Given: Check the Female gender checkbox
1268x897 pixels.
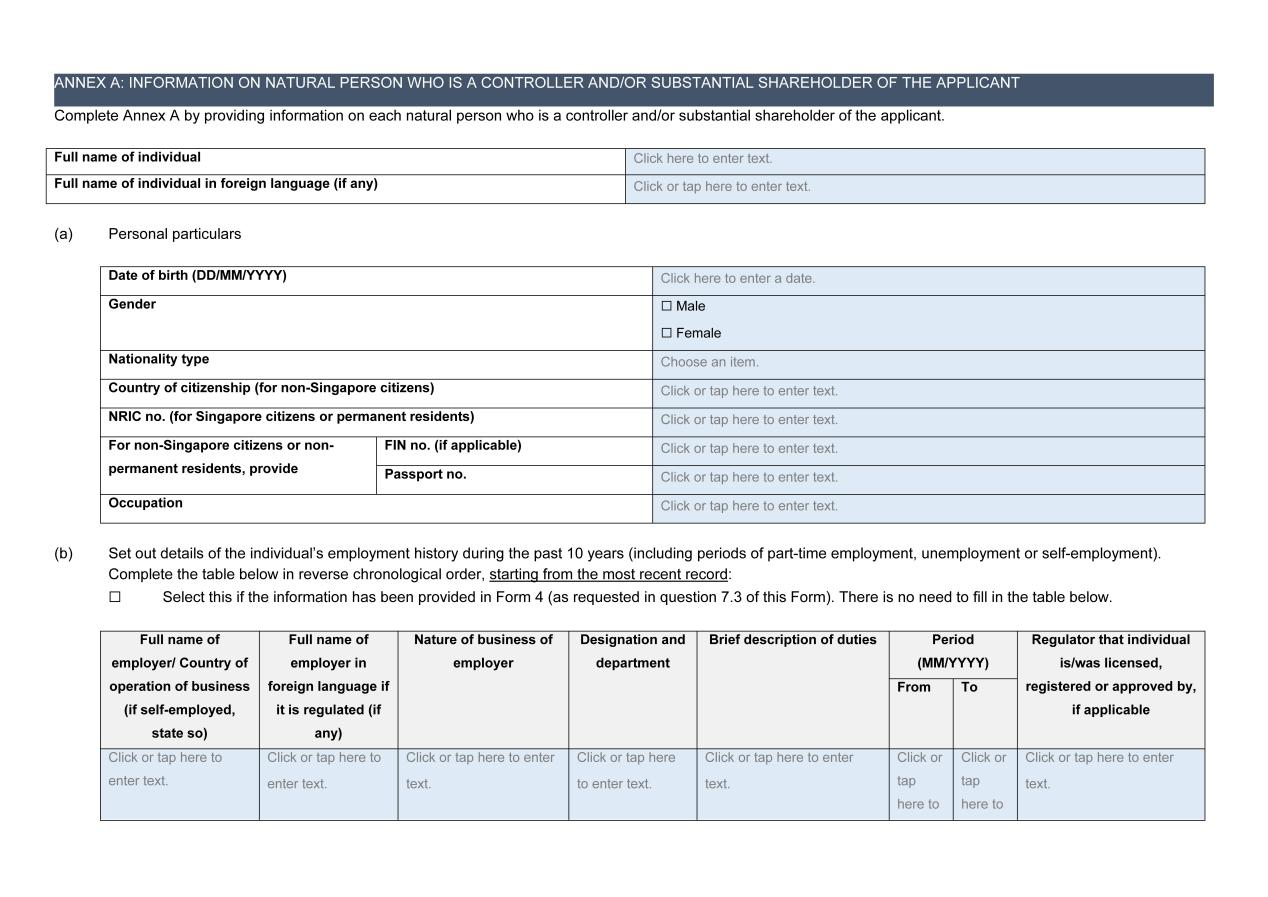Looking at the screenshot, I should click(x=667, y=334).
